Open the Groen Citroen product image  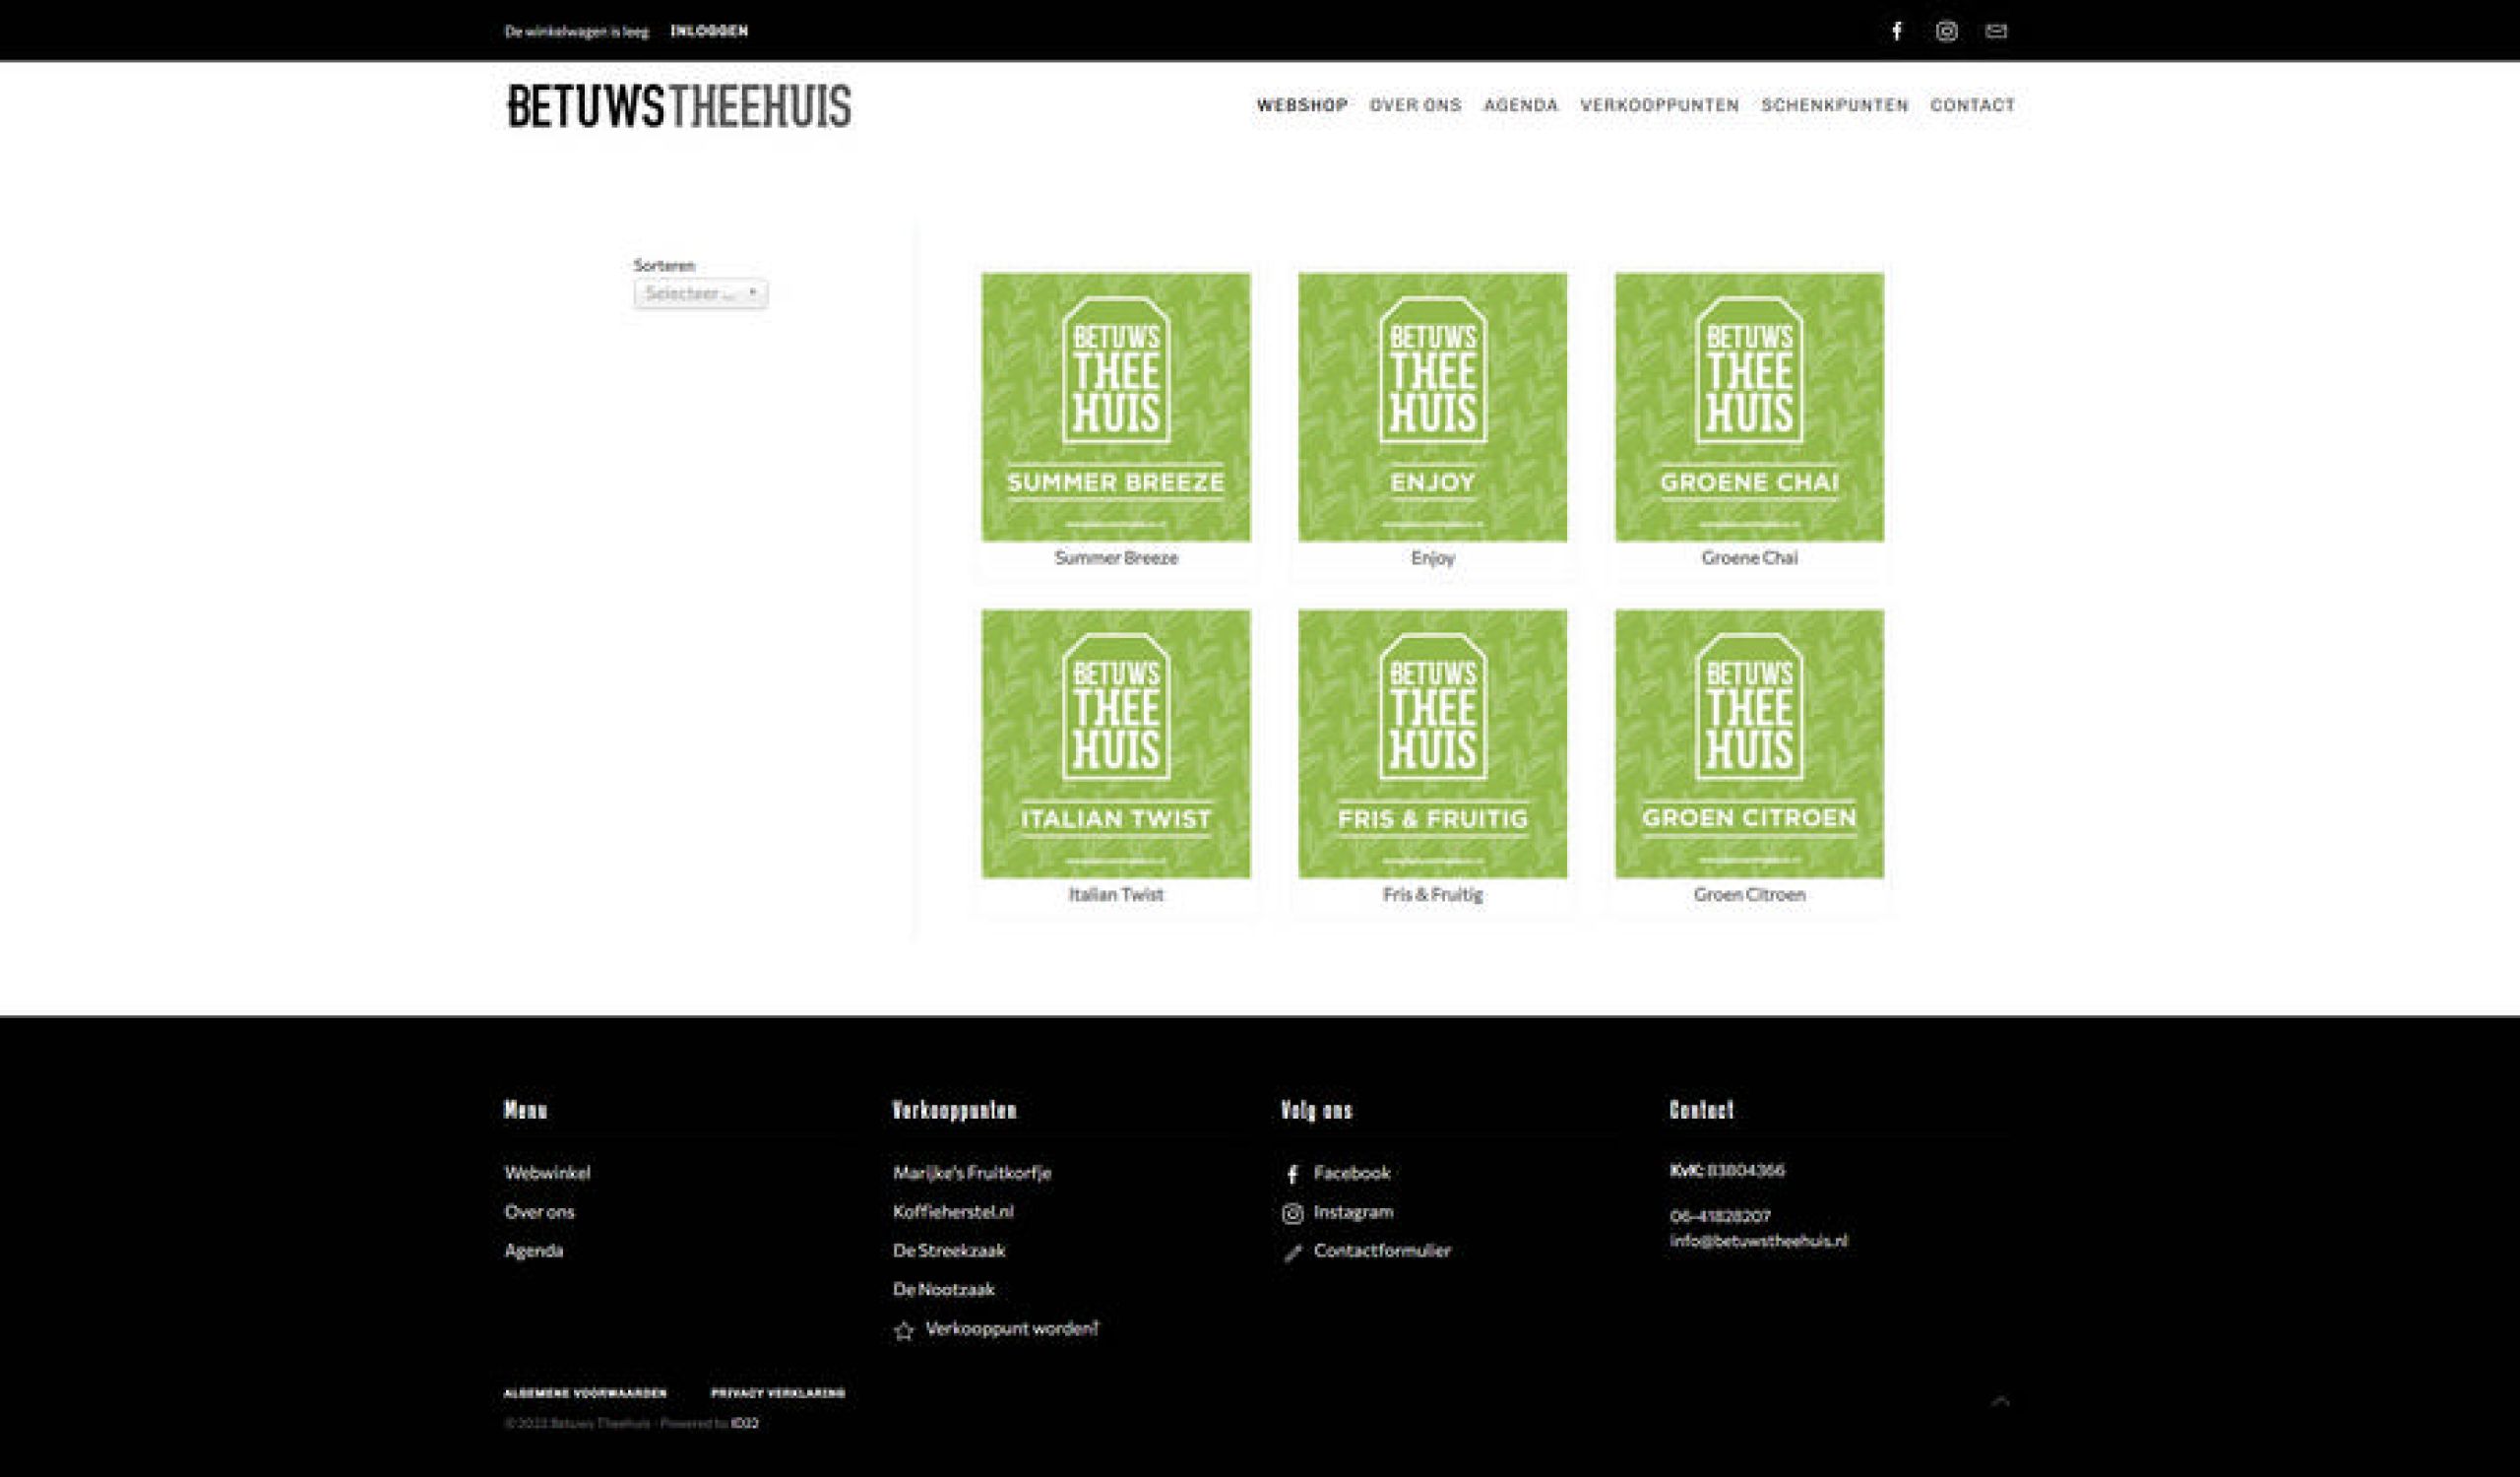coord(1749,744)
